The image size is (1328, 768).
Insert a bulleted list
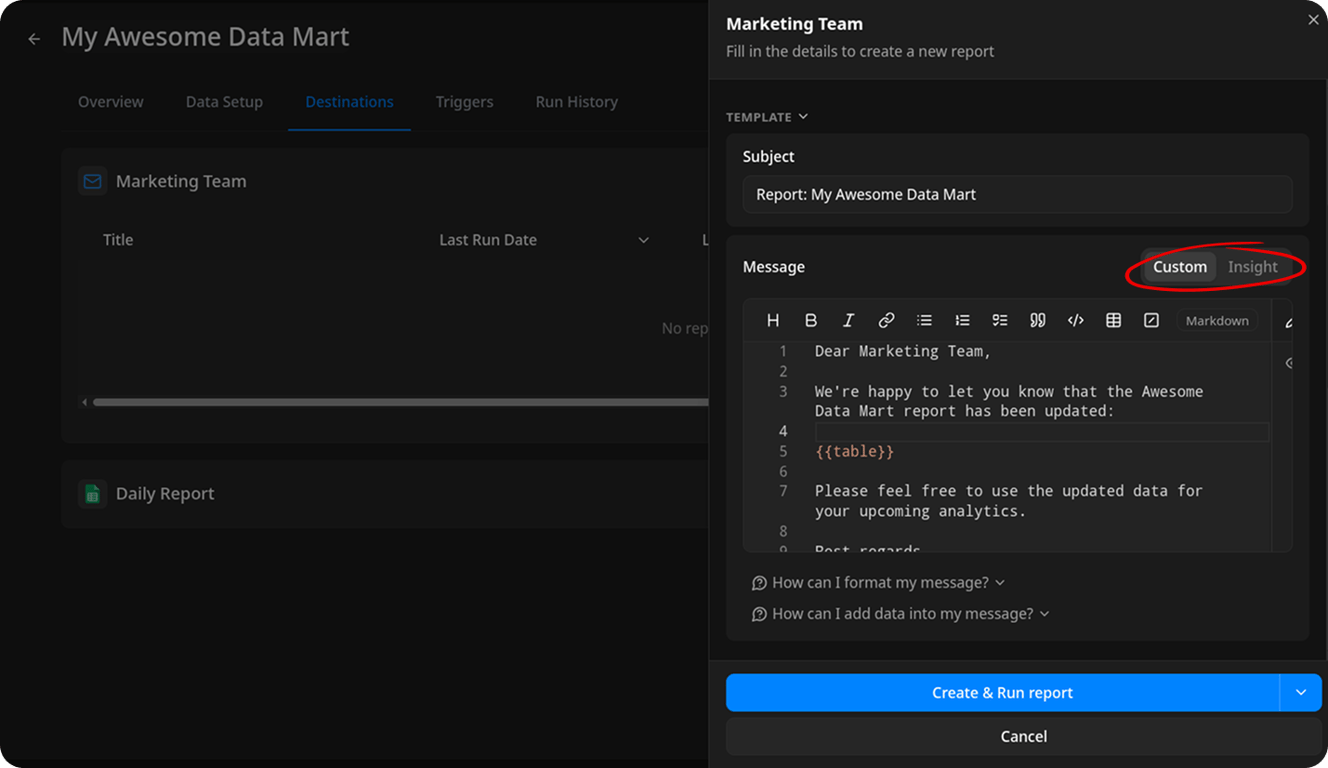(x=924, y=320)
